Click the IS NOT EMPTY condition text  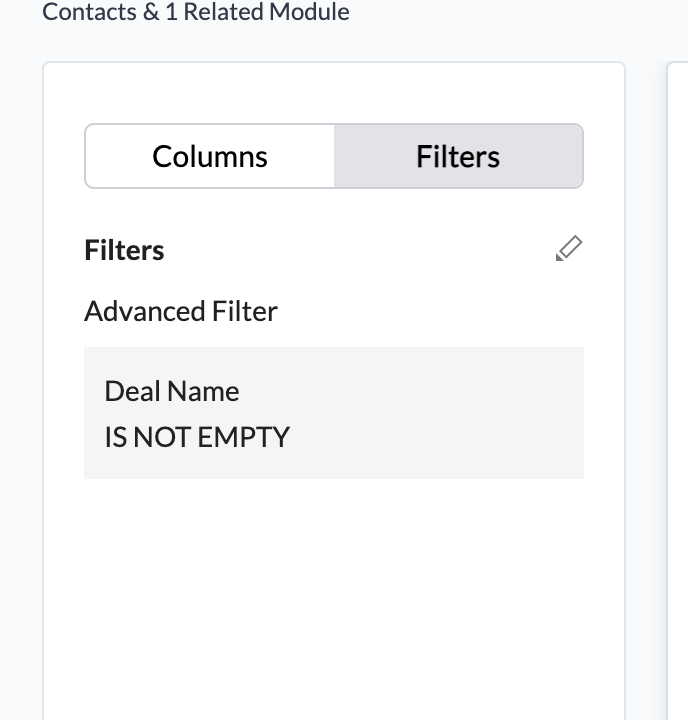[197, 436]
